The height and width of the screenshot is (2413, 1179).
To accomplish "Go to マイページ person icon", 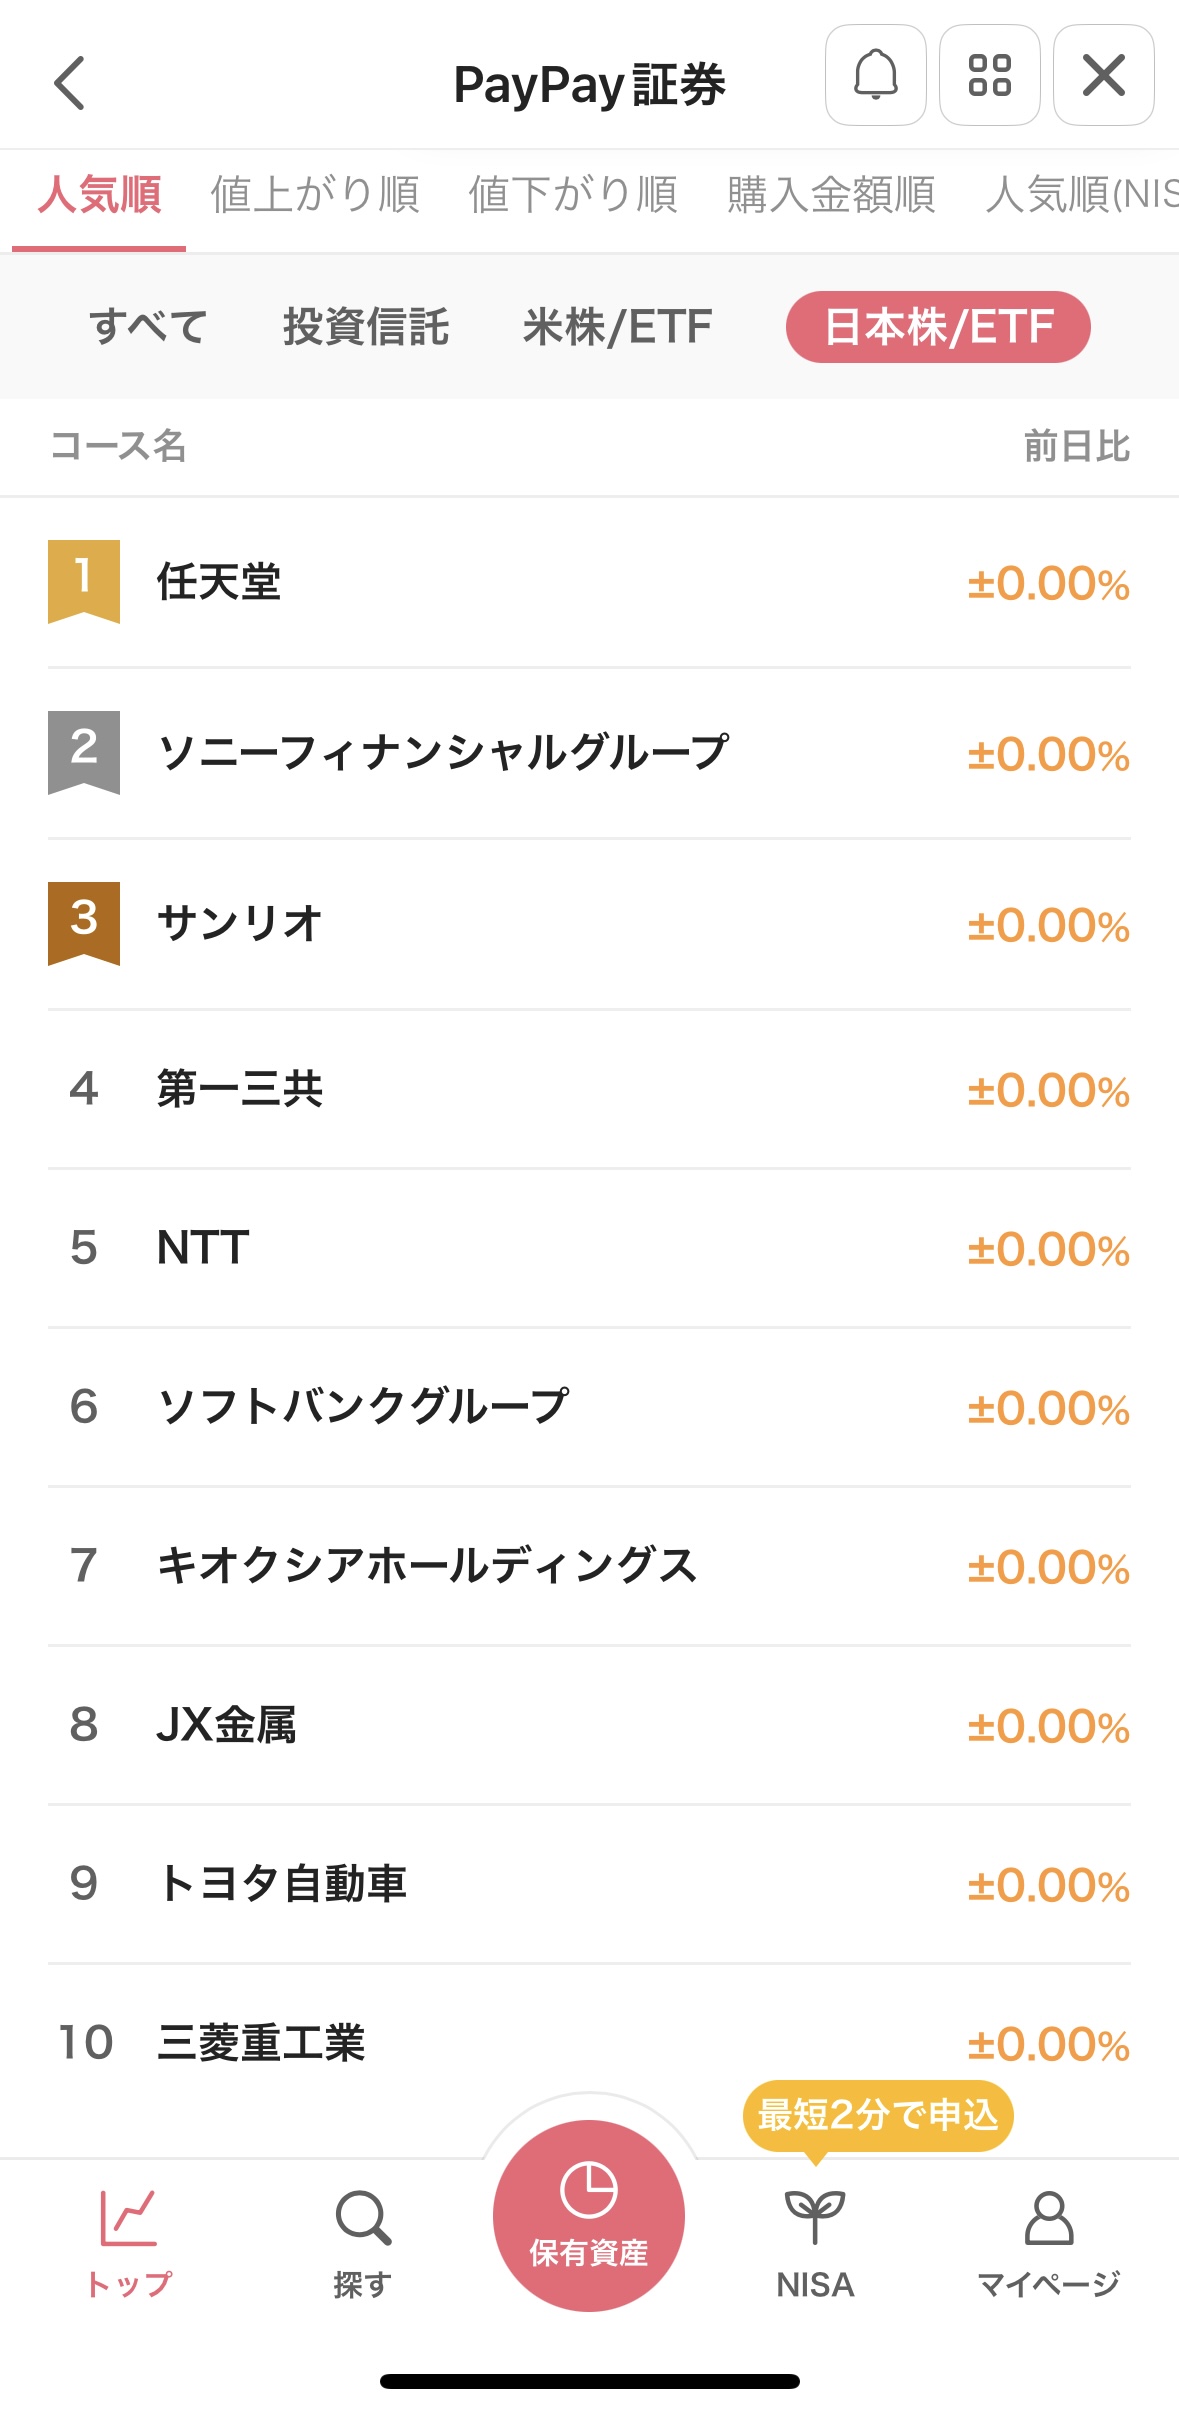I will click(x=1048, y=2218).
